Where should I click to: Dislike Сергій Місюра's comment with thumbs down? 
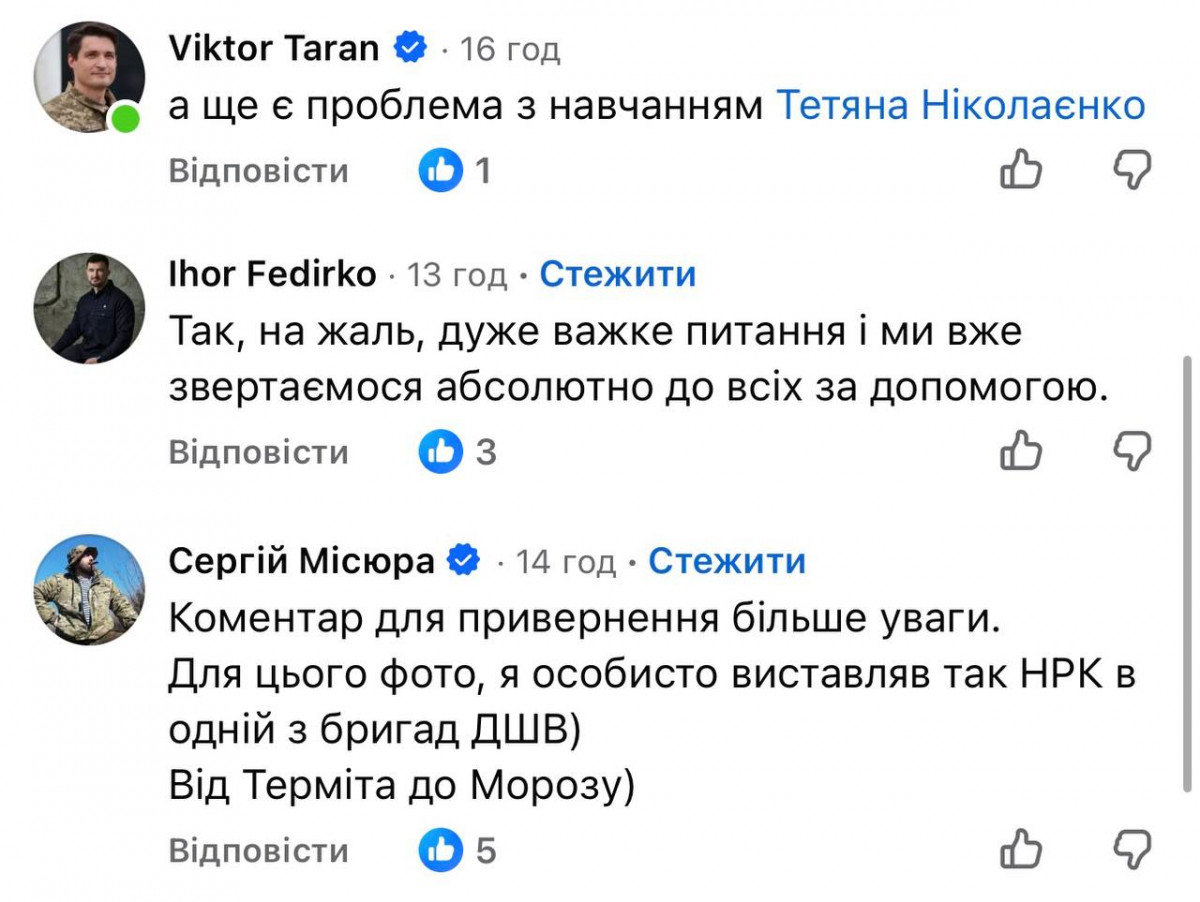coord(1133,850)
